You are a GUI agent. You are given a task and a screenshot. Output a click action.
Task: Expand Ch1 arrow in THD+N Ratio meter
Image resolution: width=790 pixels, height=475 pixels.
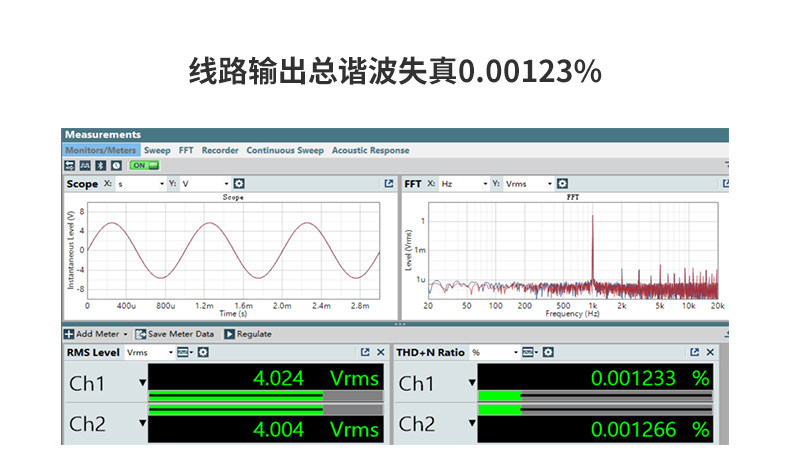tap(472, 383)
